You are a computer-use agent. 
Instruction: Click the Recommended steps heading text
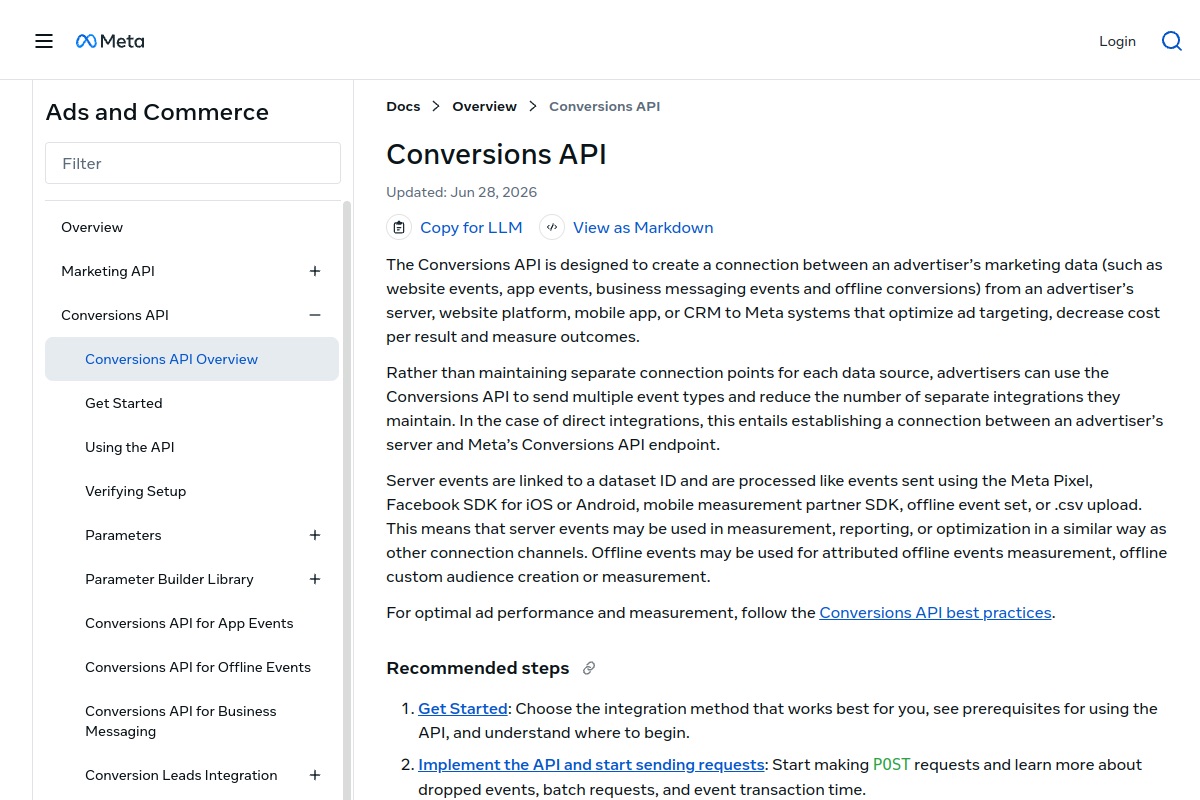[478, 668]
